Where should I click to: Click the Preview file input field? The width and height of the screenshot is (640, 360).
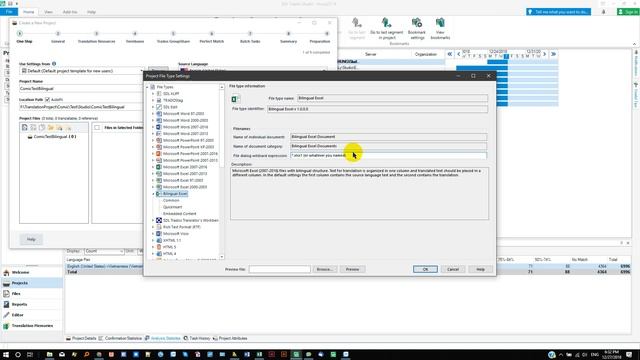point(280,269)
